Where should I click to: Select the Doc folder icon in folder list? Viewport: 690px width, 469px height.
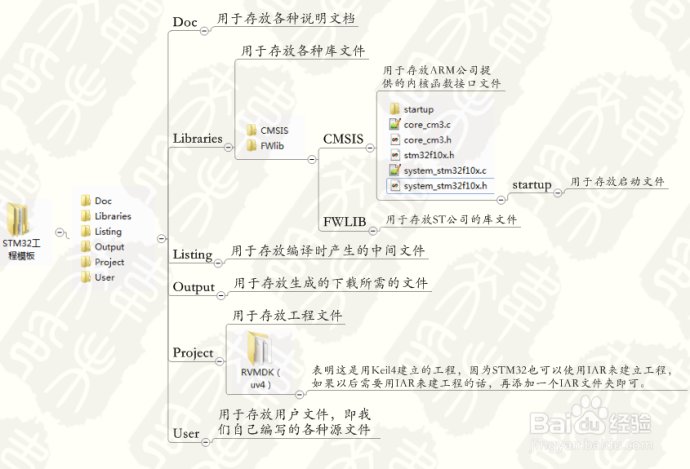(x=86, y=201)
